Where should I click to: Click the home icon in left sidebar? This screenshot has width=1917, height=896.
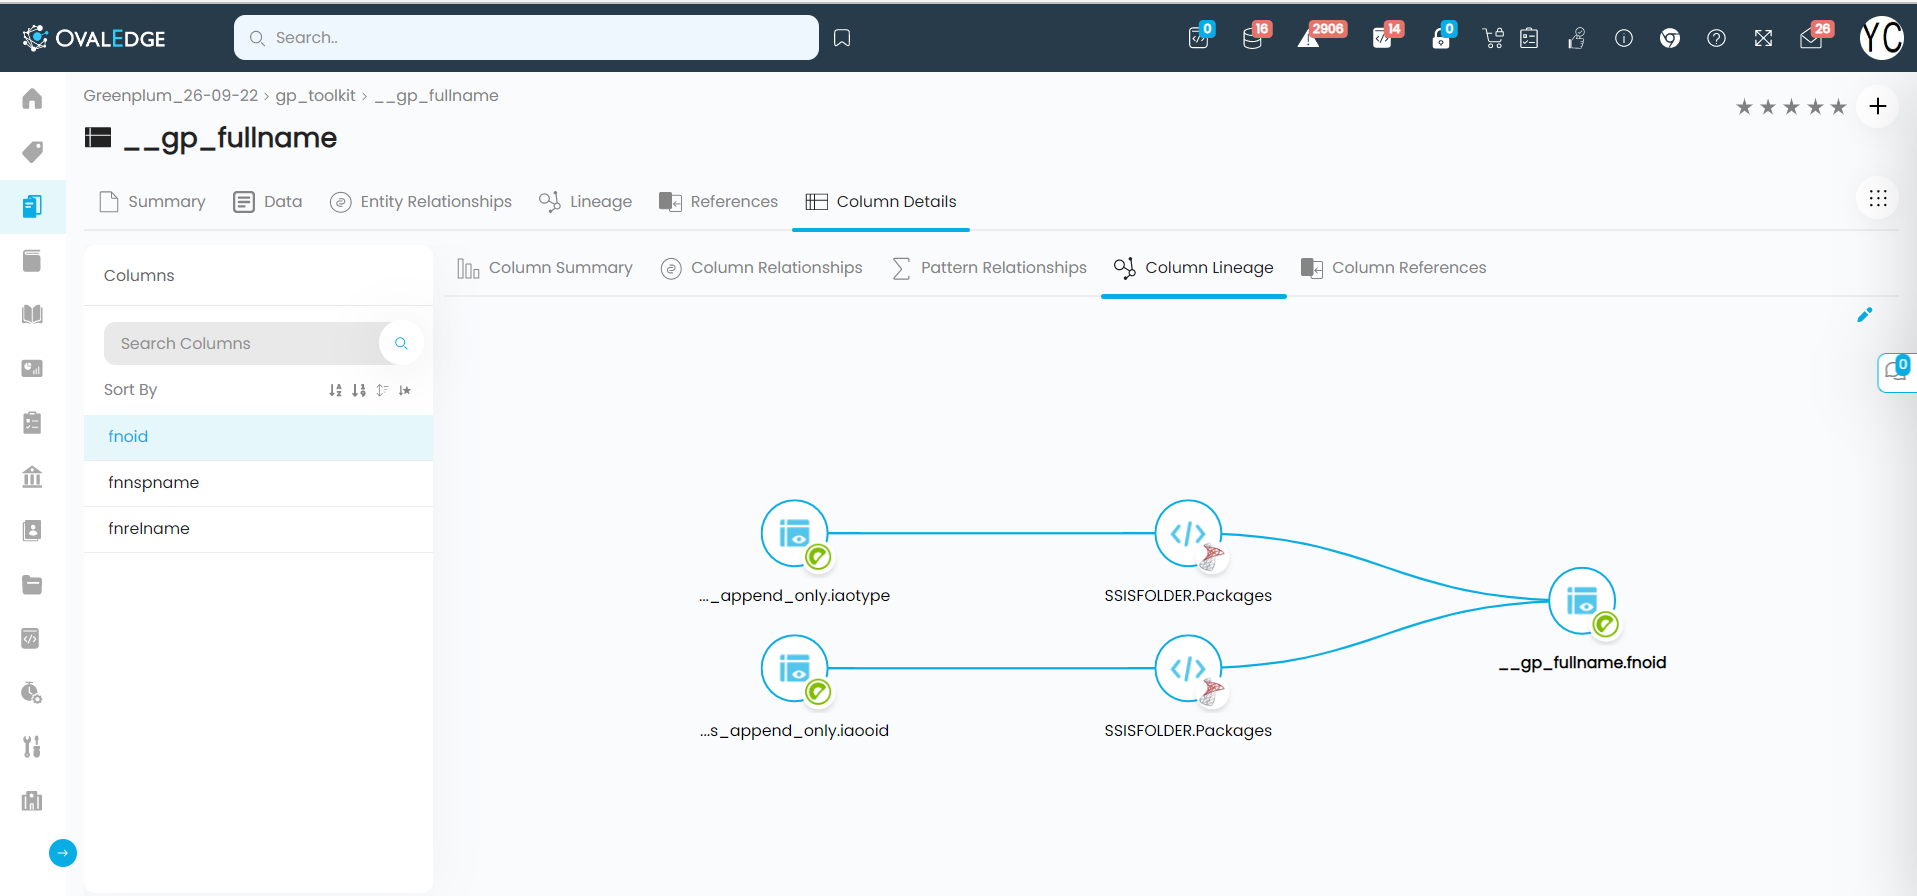[32, 99]
